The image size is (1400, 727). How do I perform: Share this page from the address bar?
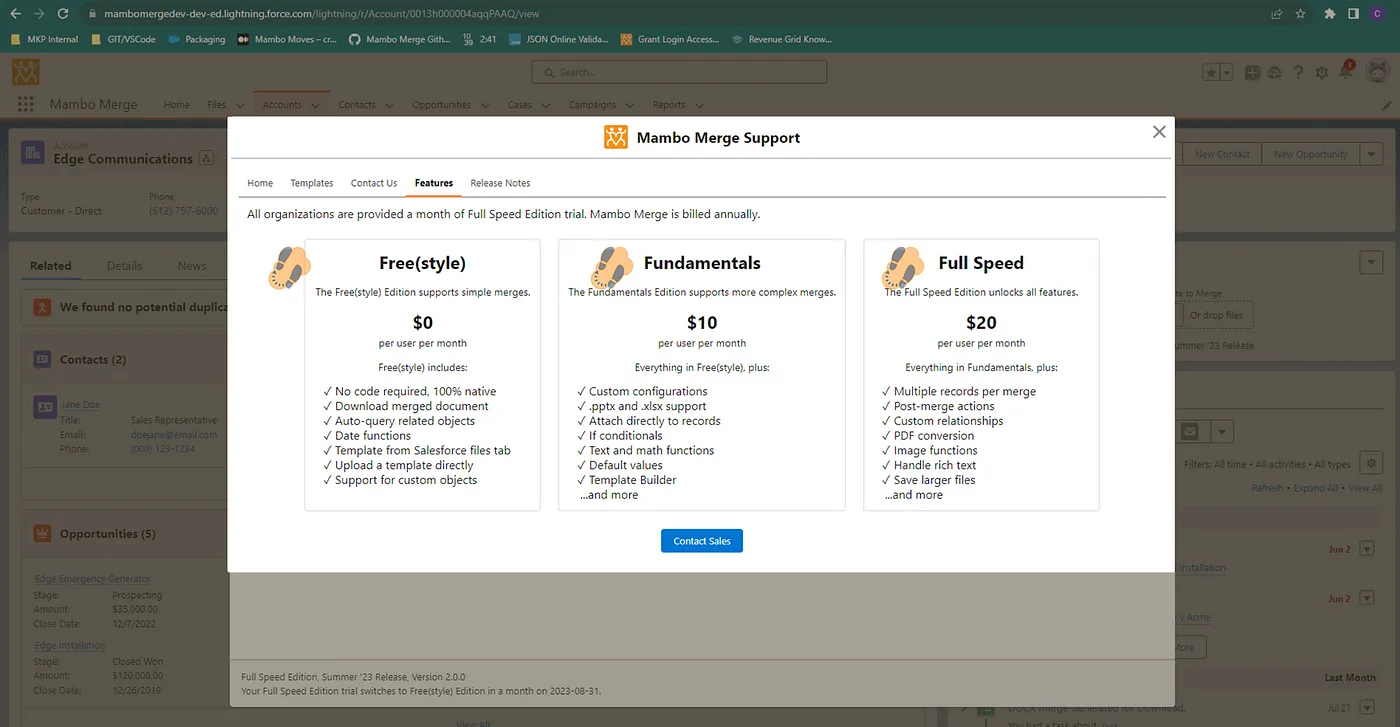pyautogui.click(x=1277, y=14)
